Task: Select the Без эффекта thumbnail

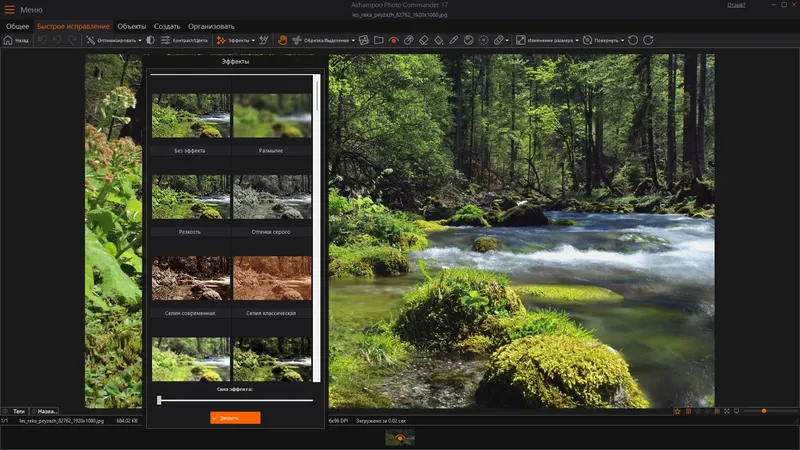Action: click(190, 115)
